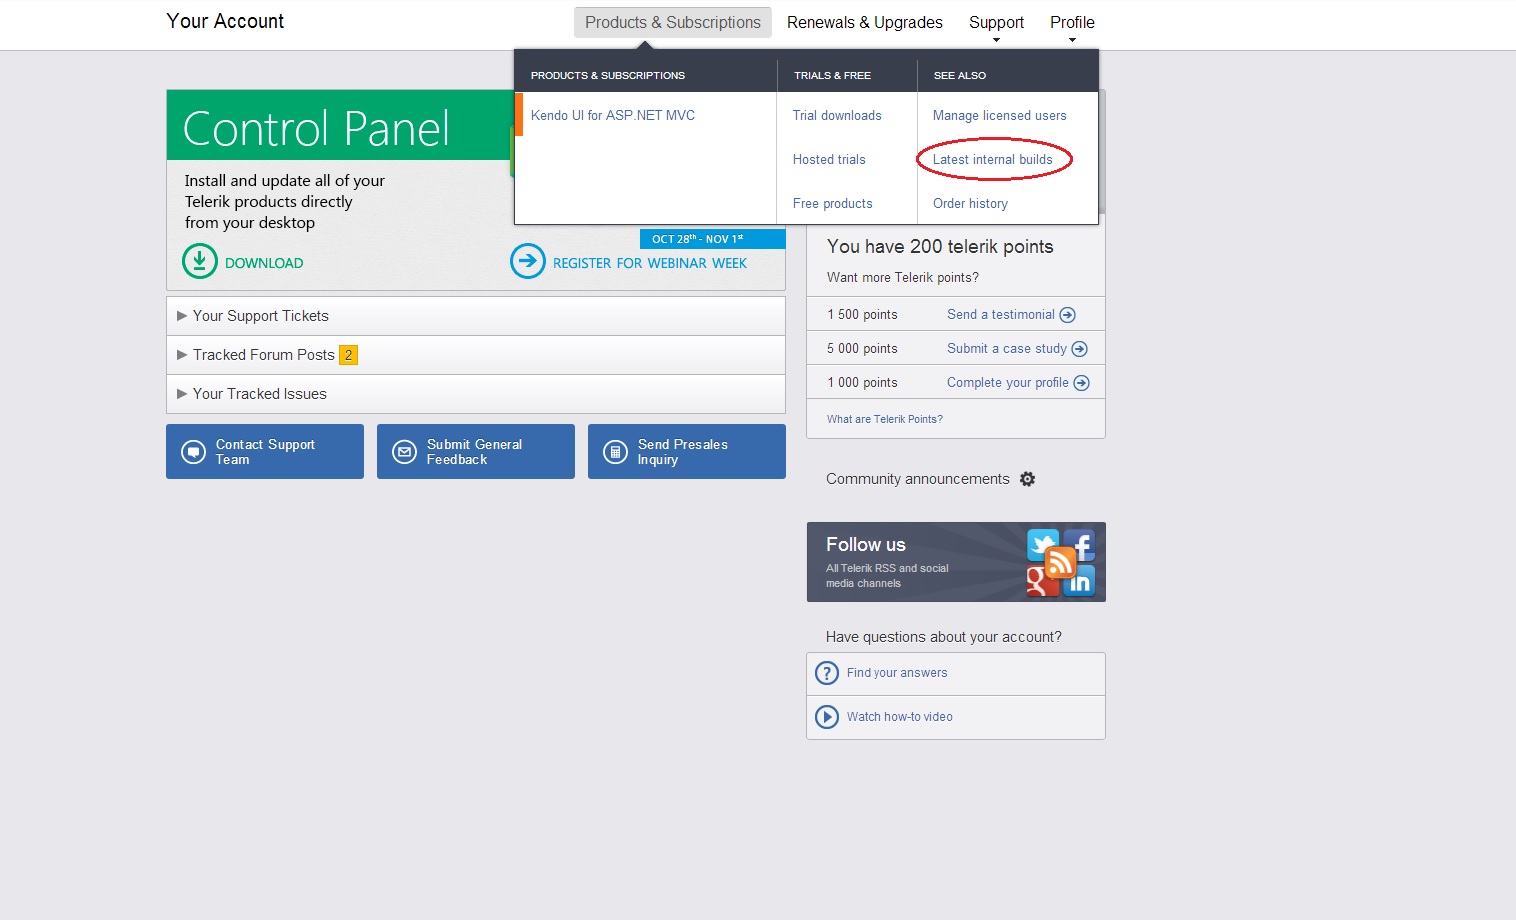Click 'Have questions about your account?' text
This screenshot has height=920, width=1516.
tap(944, 637)
